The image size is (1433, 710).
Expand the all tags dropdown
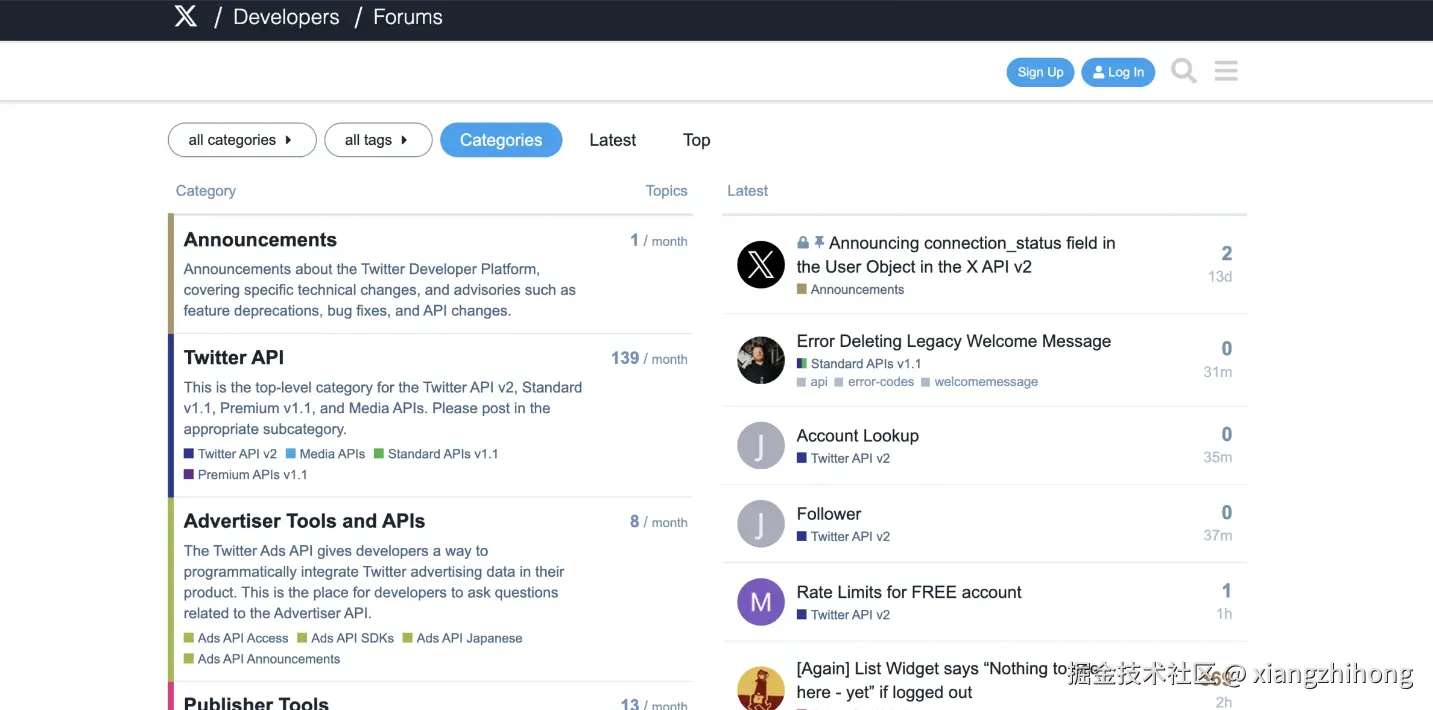tap(377, 140)
